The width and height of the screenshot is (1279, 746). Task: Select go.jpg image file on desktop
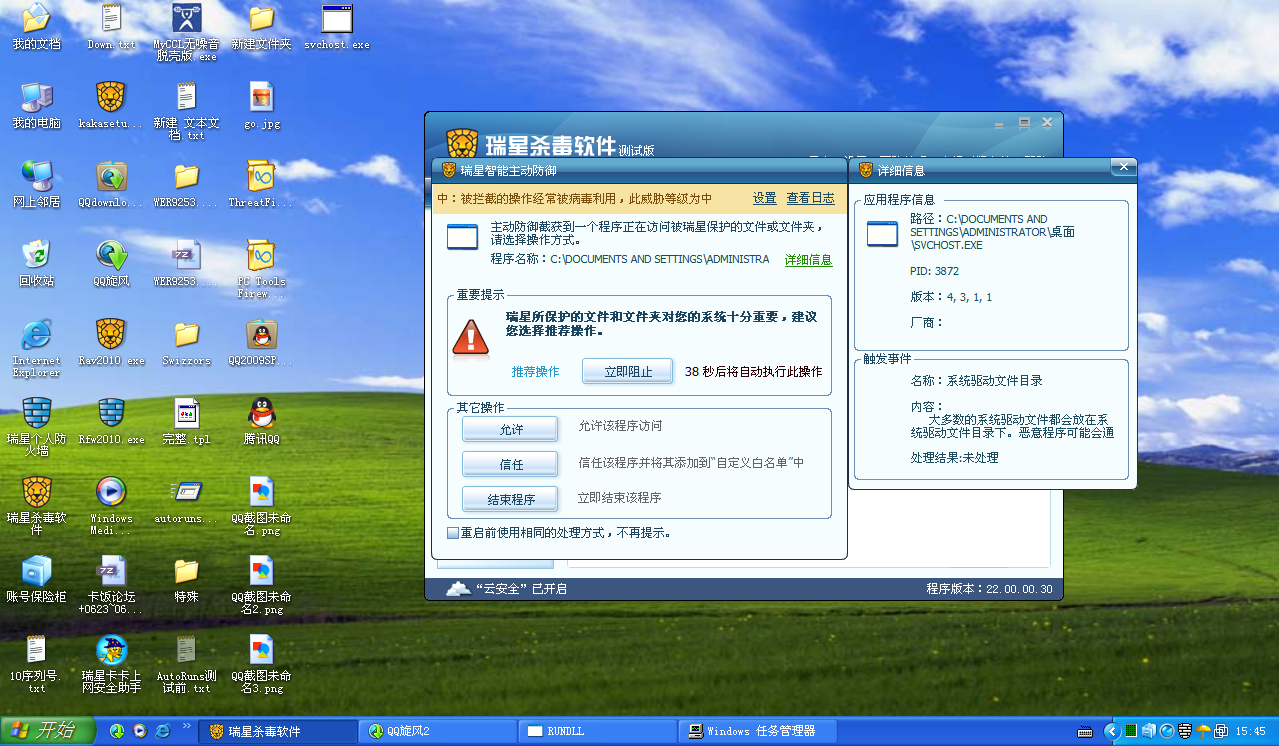pyautogui.click(x=262, y=106)
